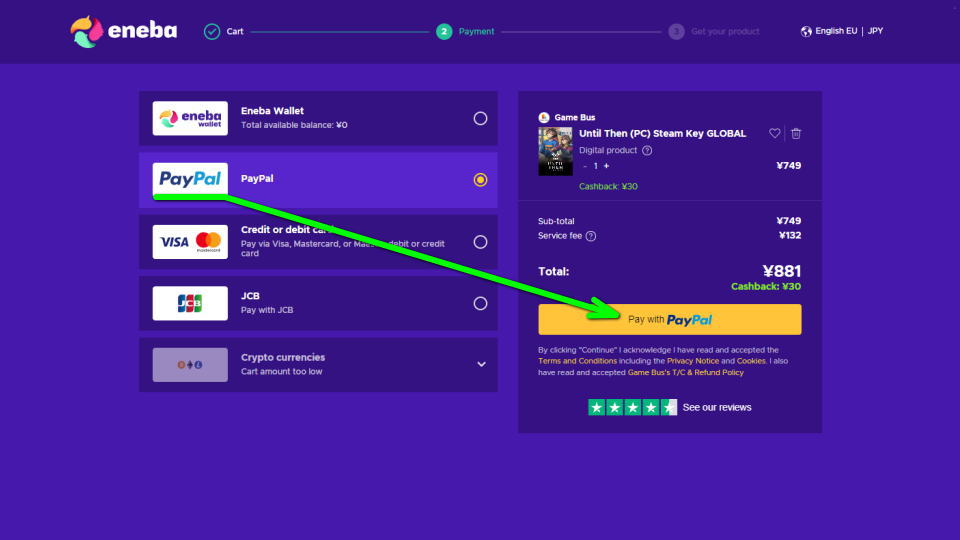Screen dimensions: 960x540
Task: Select the Credit or debit card radio button
Action: tap(480, 242)
